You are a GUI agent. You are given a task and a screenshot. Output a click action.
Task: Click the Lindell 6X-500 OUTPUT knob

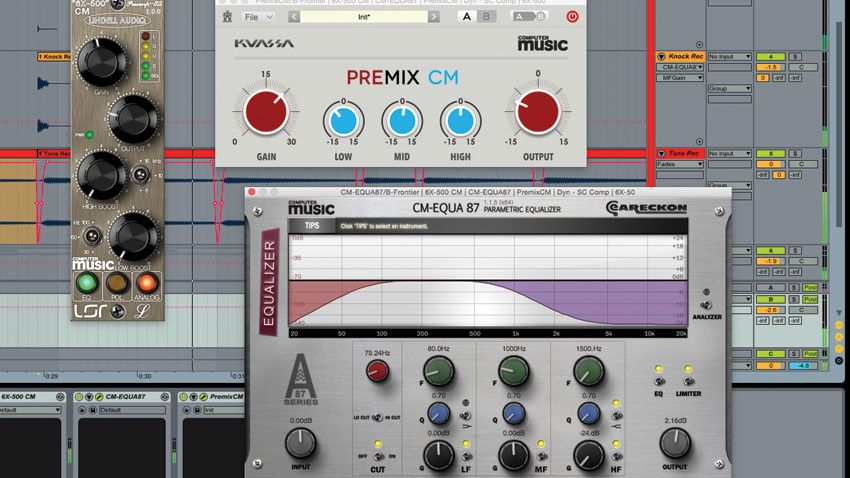coord(133,119)
